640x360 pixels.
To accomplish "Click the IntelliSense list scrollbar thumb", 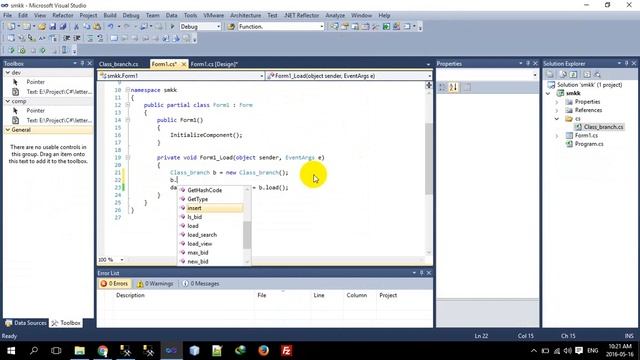I will [x=247, y=235].
